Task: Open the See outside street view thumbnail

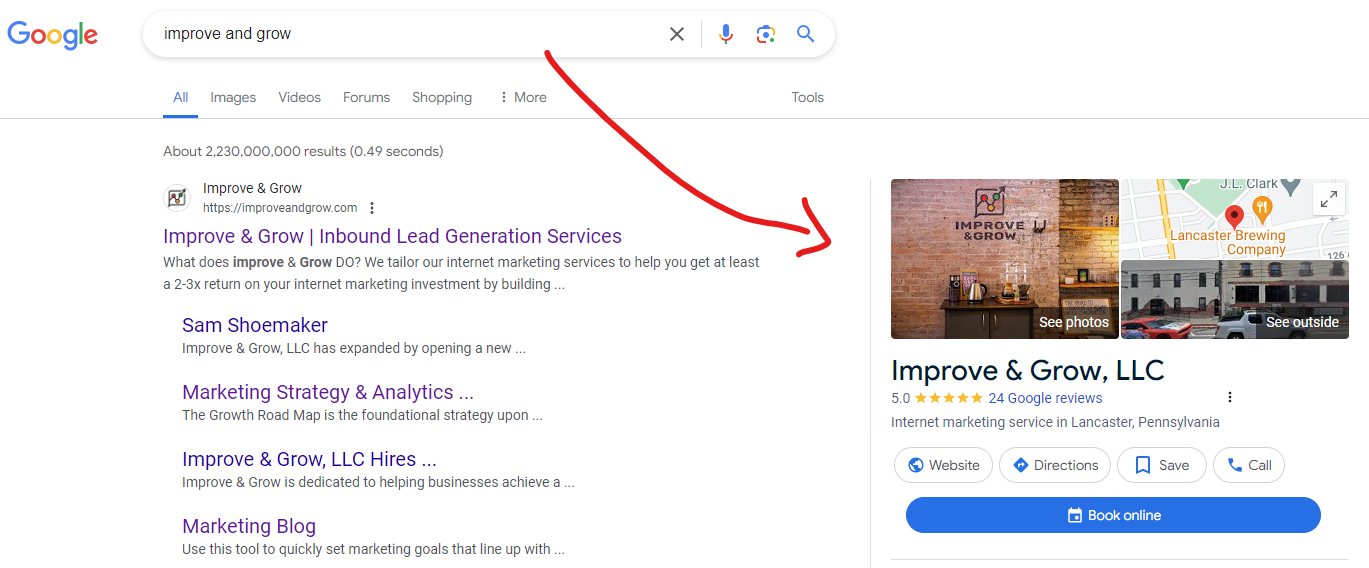Action: click(1235, 300)
